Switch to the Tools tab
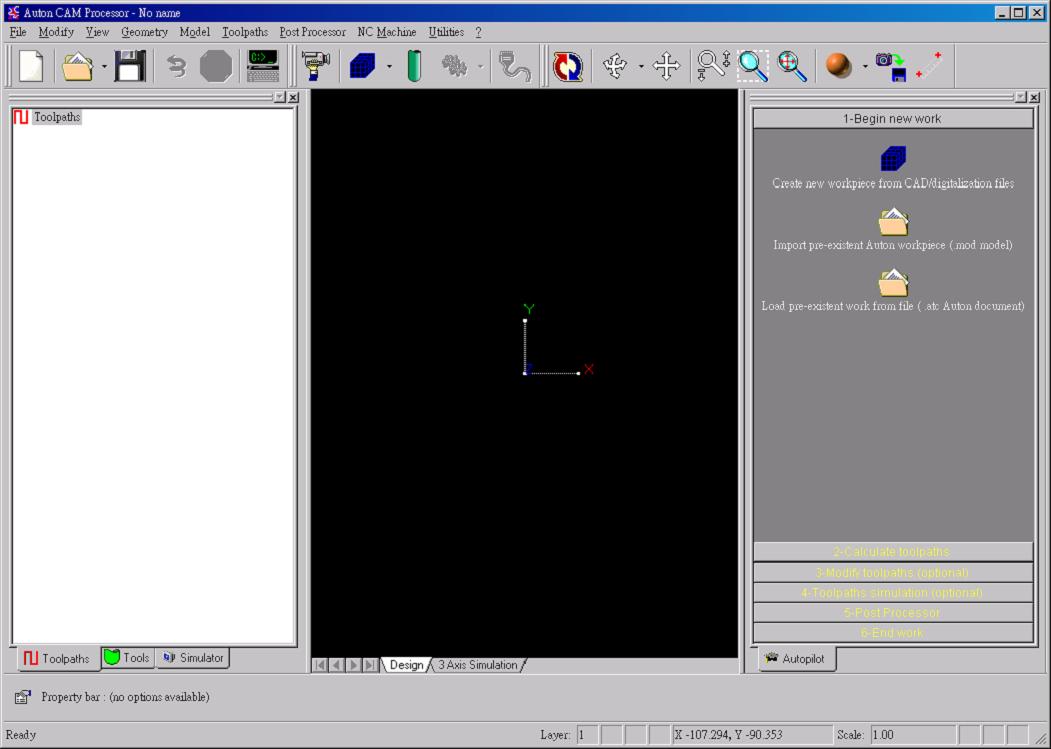 tap(127, 658)
